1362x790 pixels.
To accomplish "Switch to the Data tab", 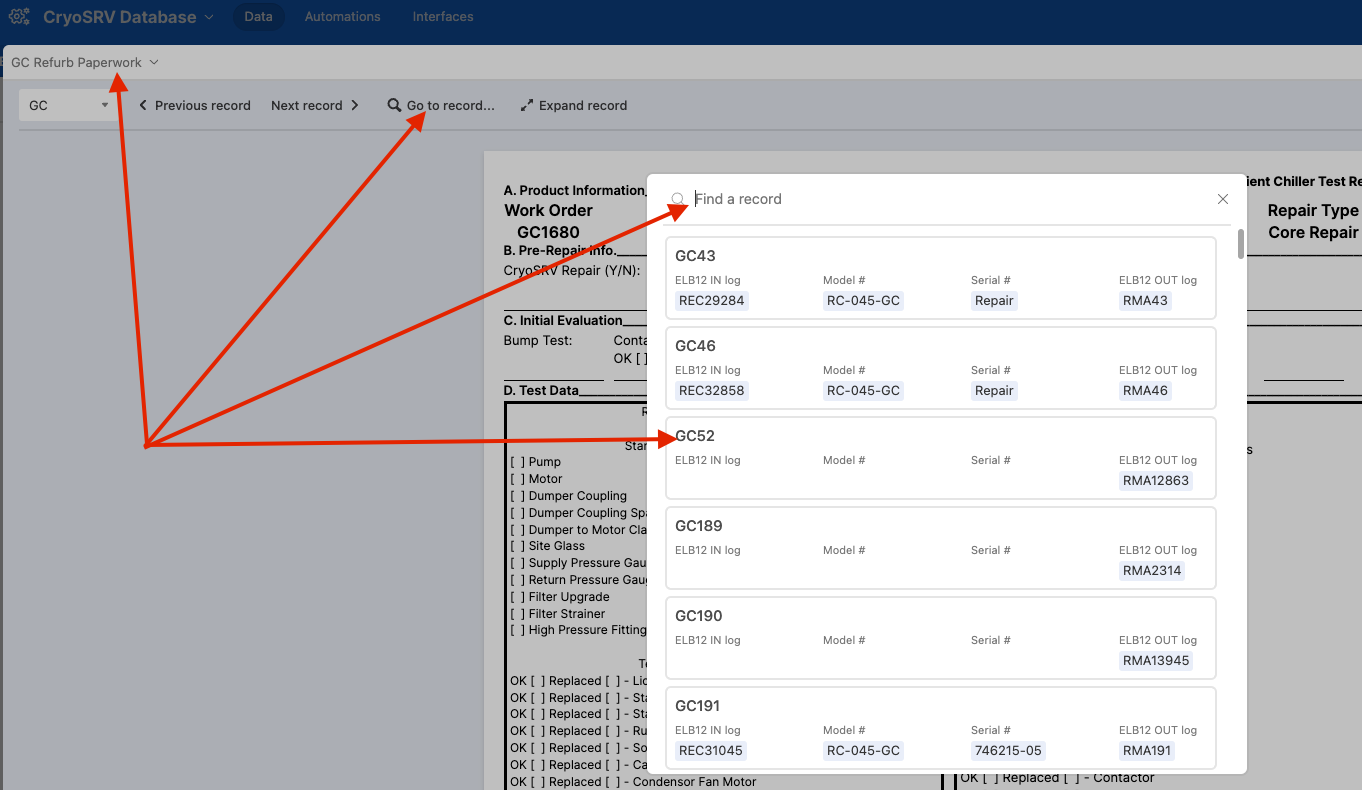I will (x=258, y=17).
